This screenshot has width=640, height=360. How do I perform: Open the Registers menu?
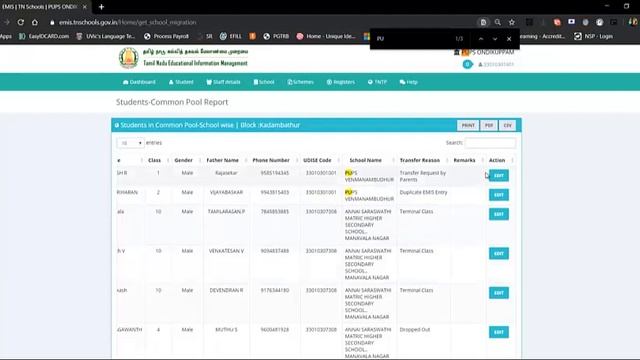pos(341,82)
